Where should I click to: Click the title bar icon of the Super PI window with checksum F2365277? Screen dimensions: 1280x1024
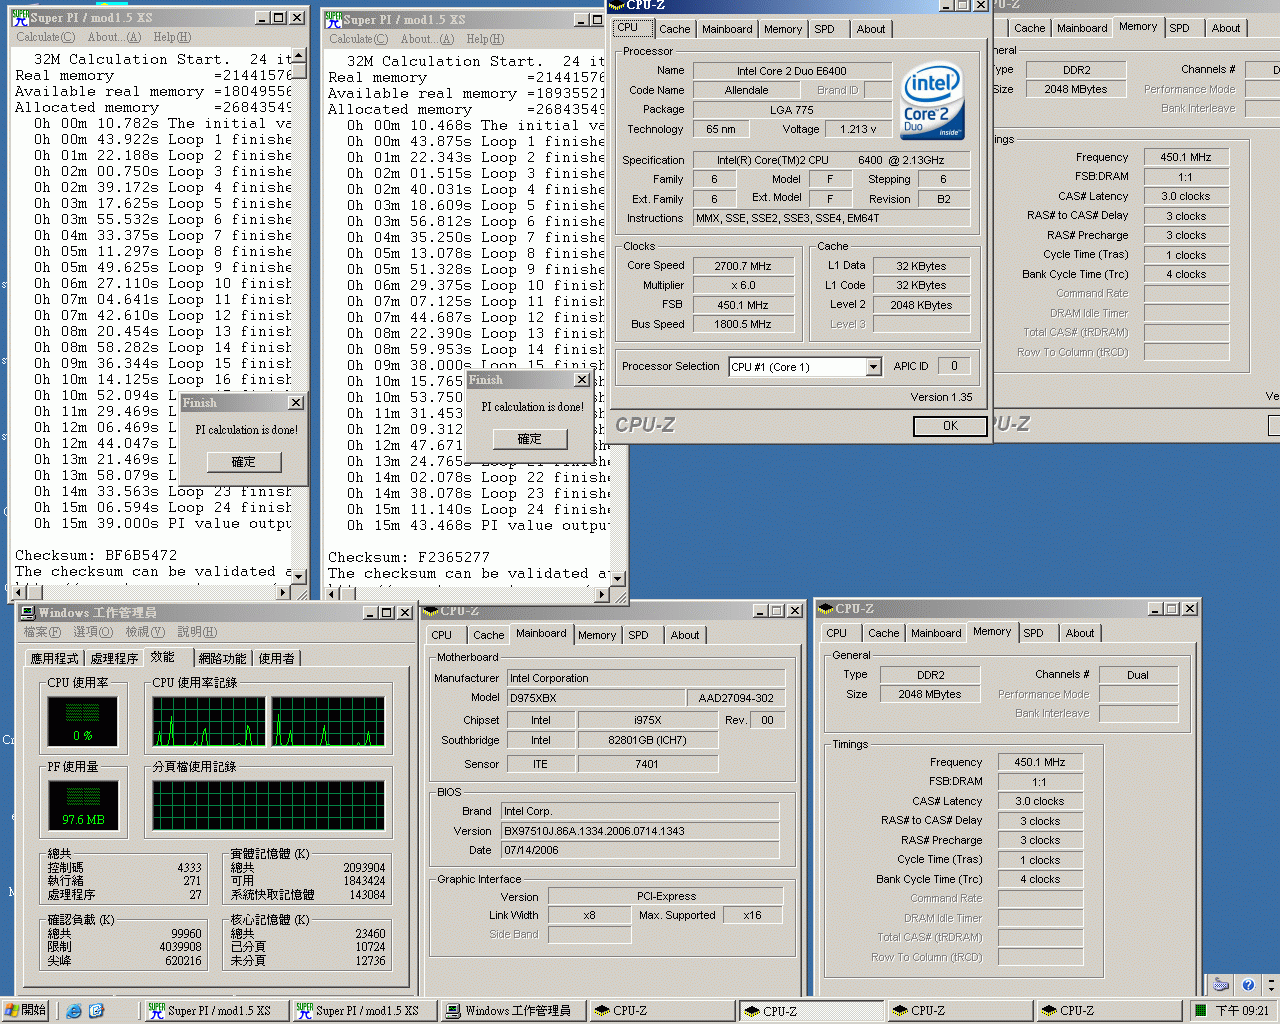[332, 19]
